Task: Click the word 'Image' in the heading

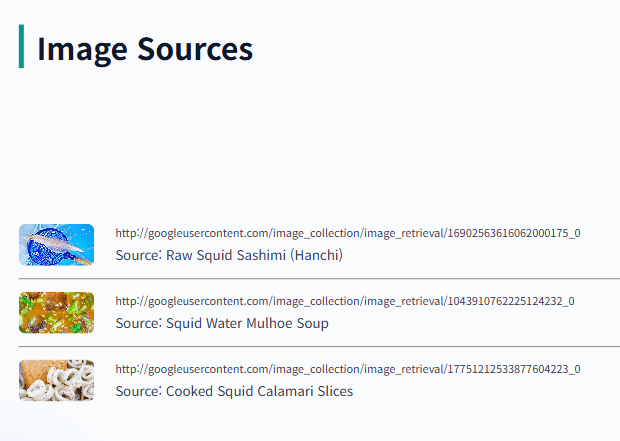Action: (82, 50)
